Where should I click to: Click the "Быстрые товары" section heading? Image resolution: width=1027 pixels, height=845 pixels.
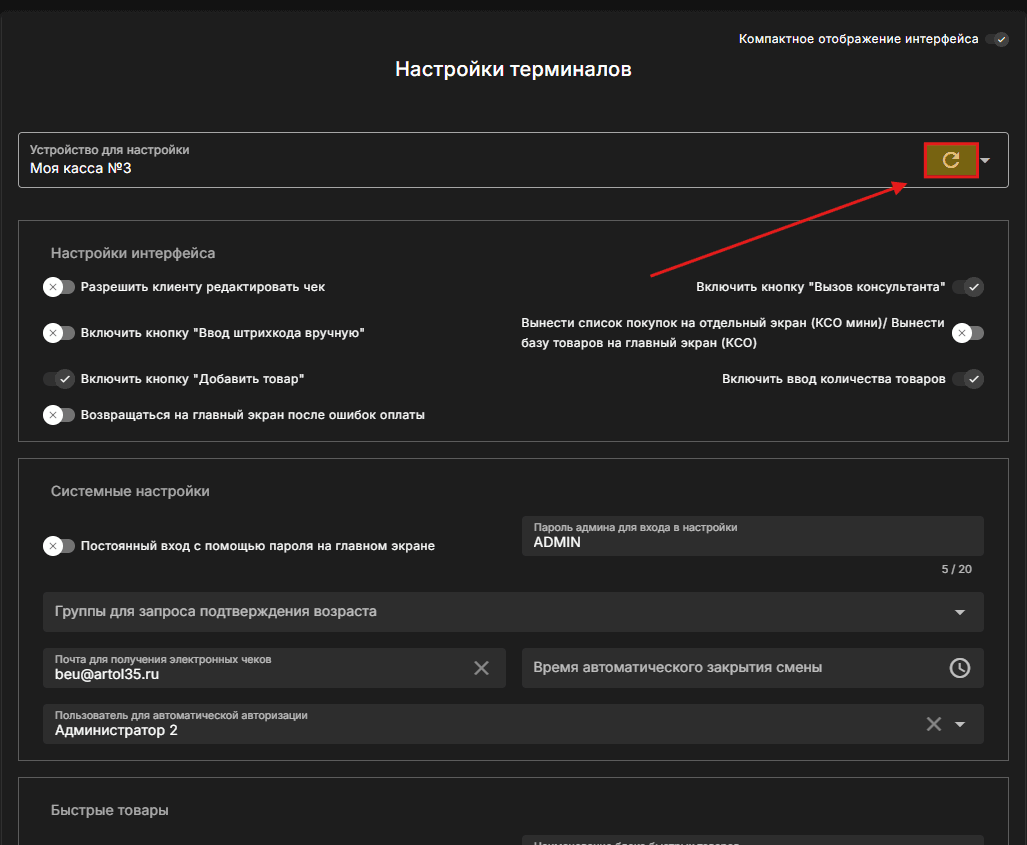tap(109, 810)
